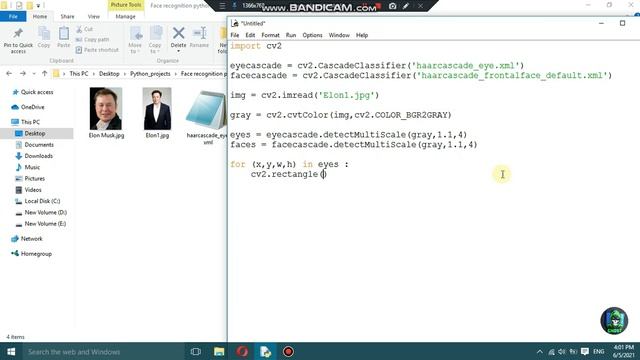Click Python IDLE taskbar icon

(265, 351)
